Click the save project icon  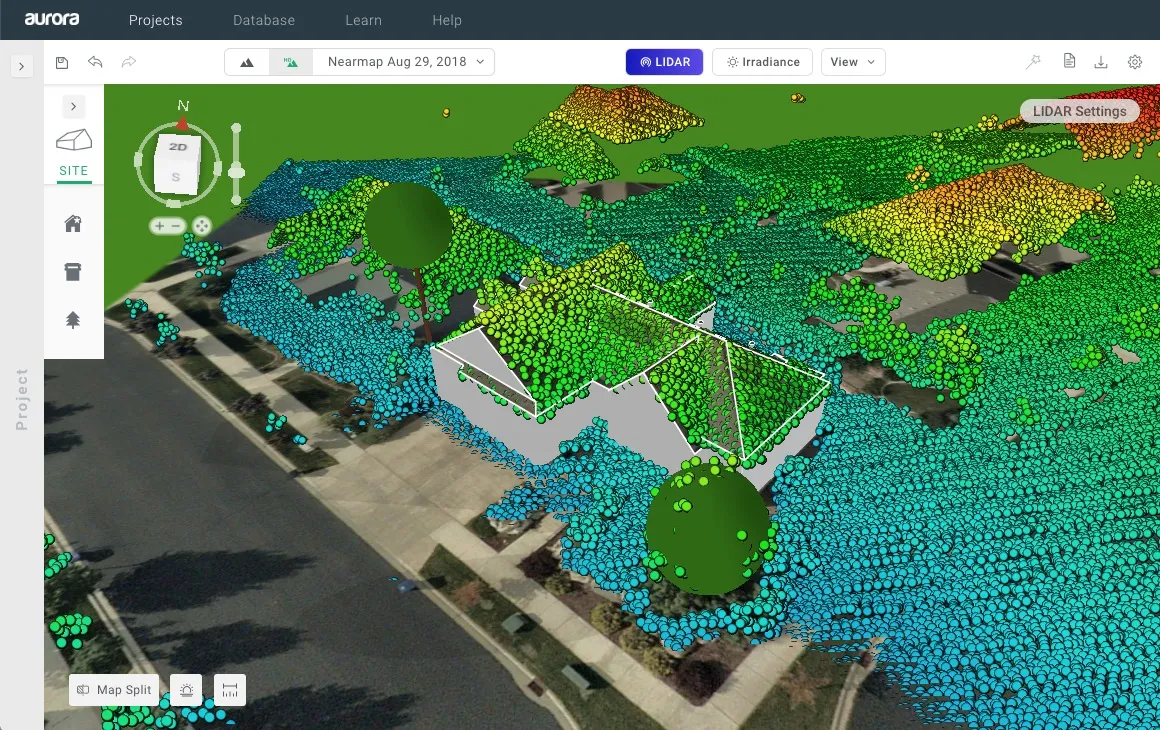click(x=62, y=62)
